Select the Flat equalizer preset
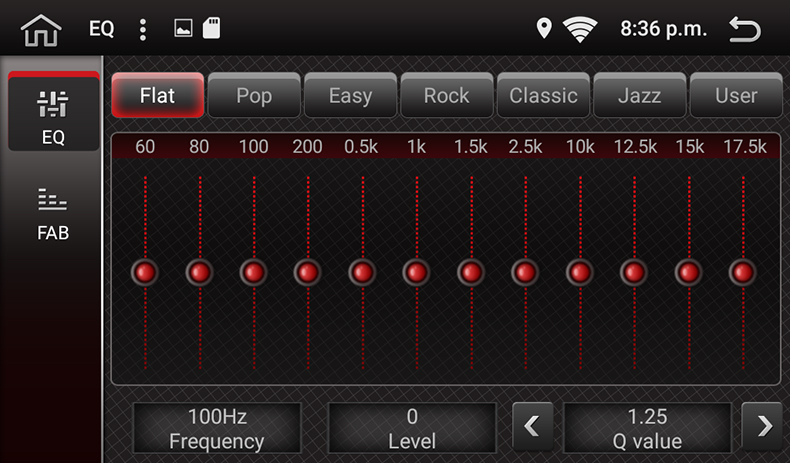This screenshot has height=463, width=790. [x=157, y=96]
